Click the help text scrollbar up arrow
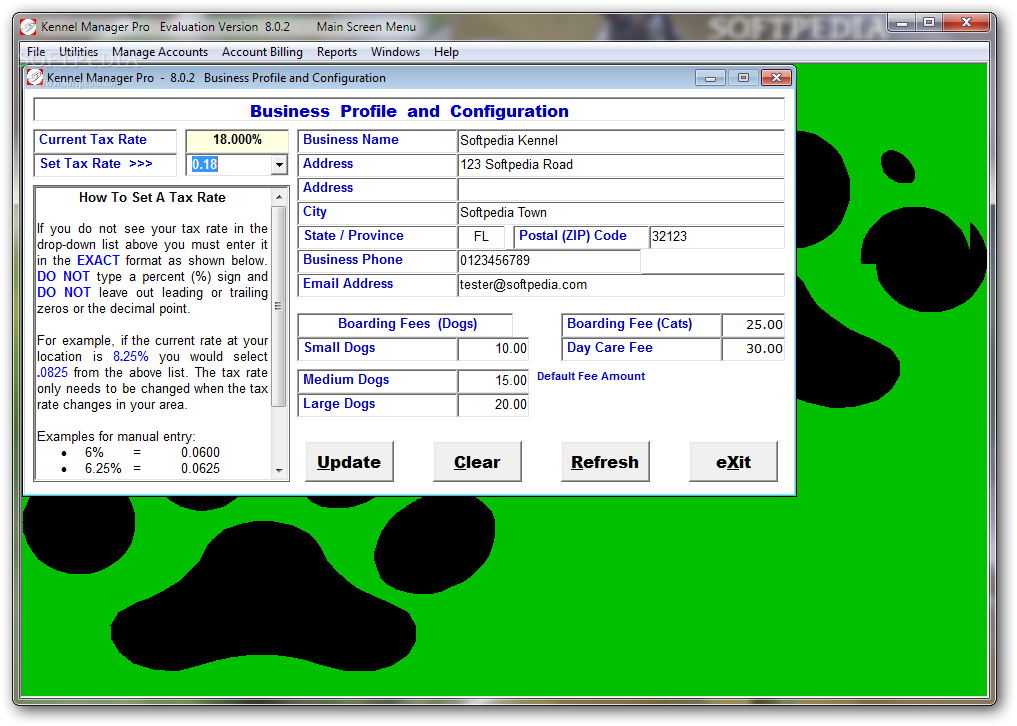 (x=279, y=197)
